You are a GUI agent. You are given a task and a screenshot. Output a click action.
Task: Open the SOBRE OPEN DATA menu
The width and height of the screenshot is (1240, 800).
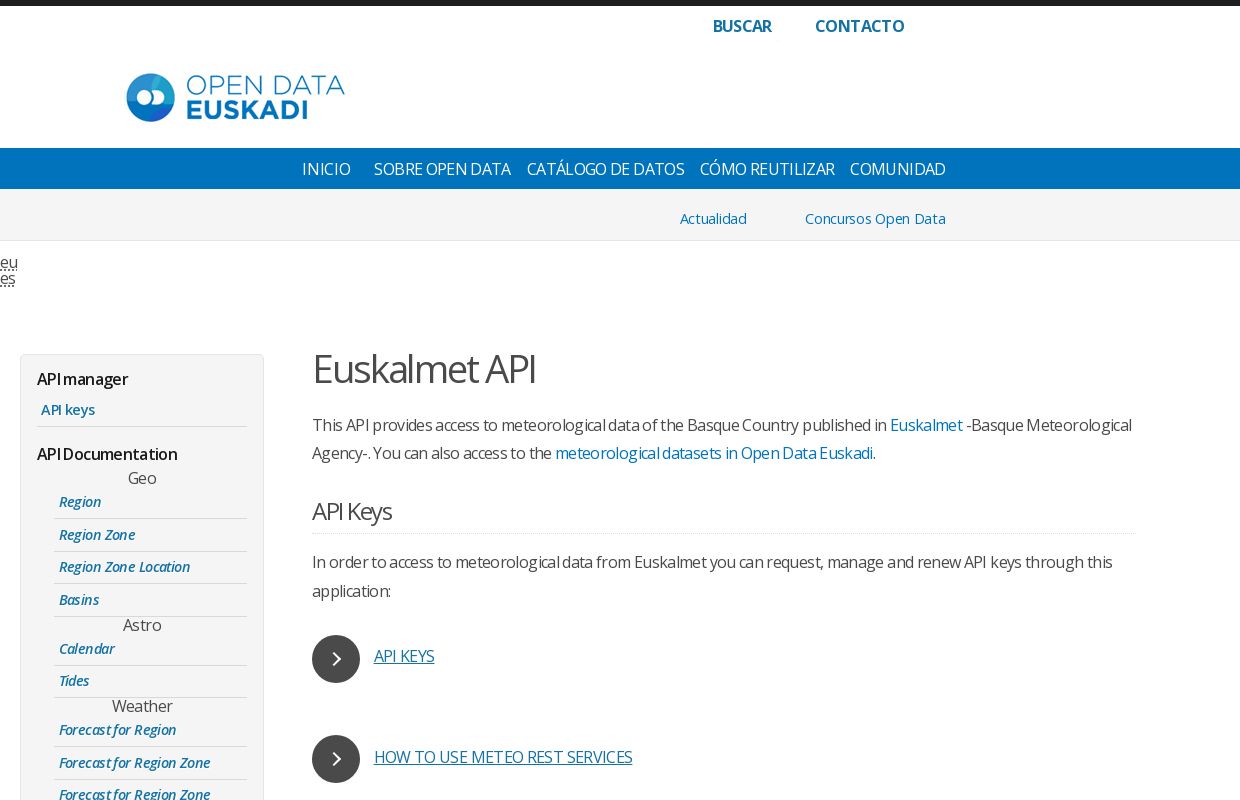click(442, 169)
